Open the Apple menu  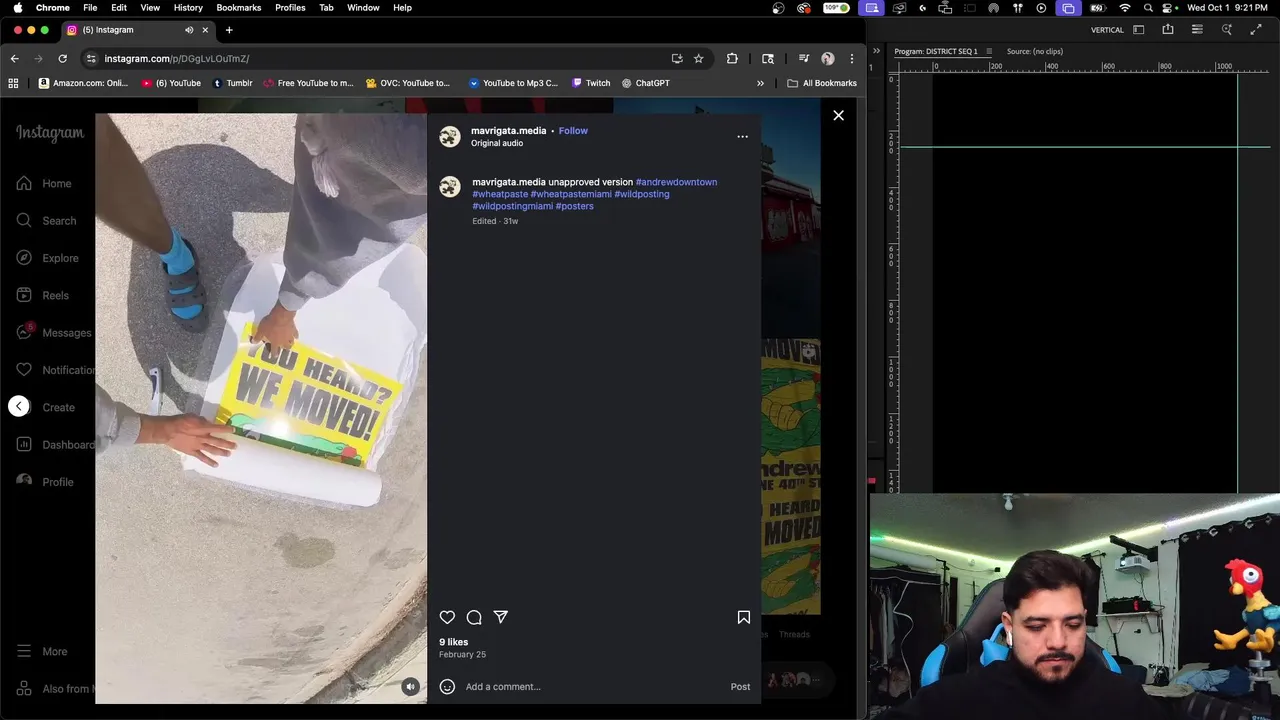pyautogui.click(x=17, y=7)
